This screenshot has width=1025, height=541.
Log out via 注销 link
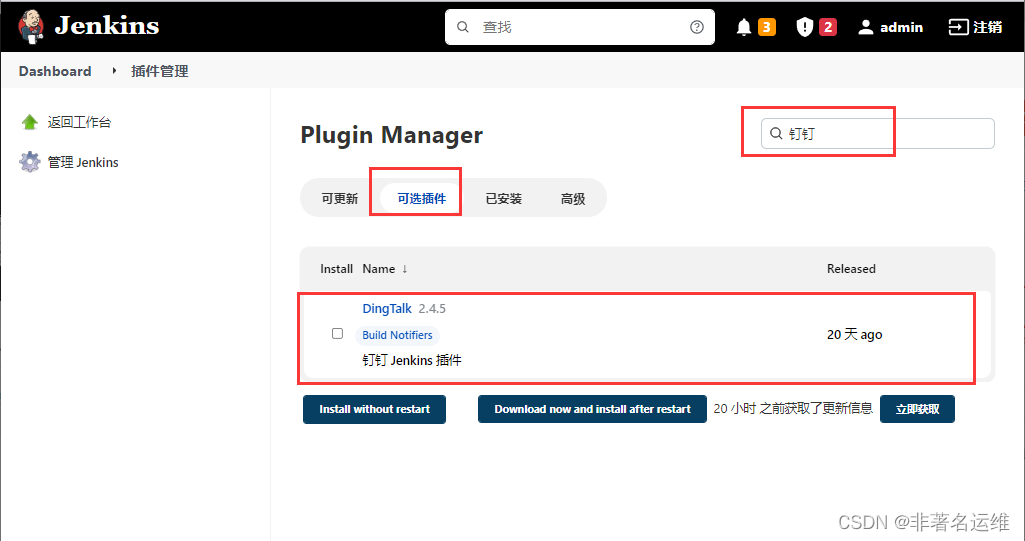pyautogui.click(x=987, y=27)
